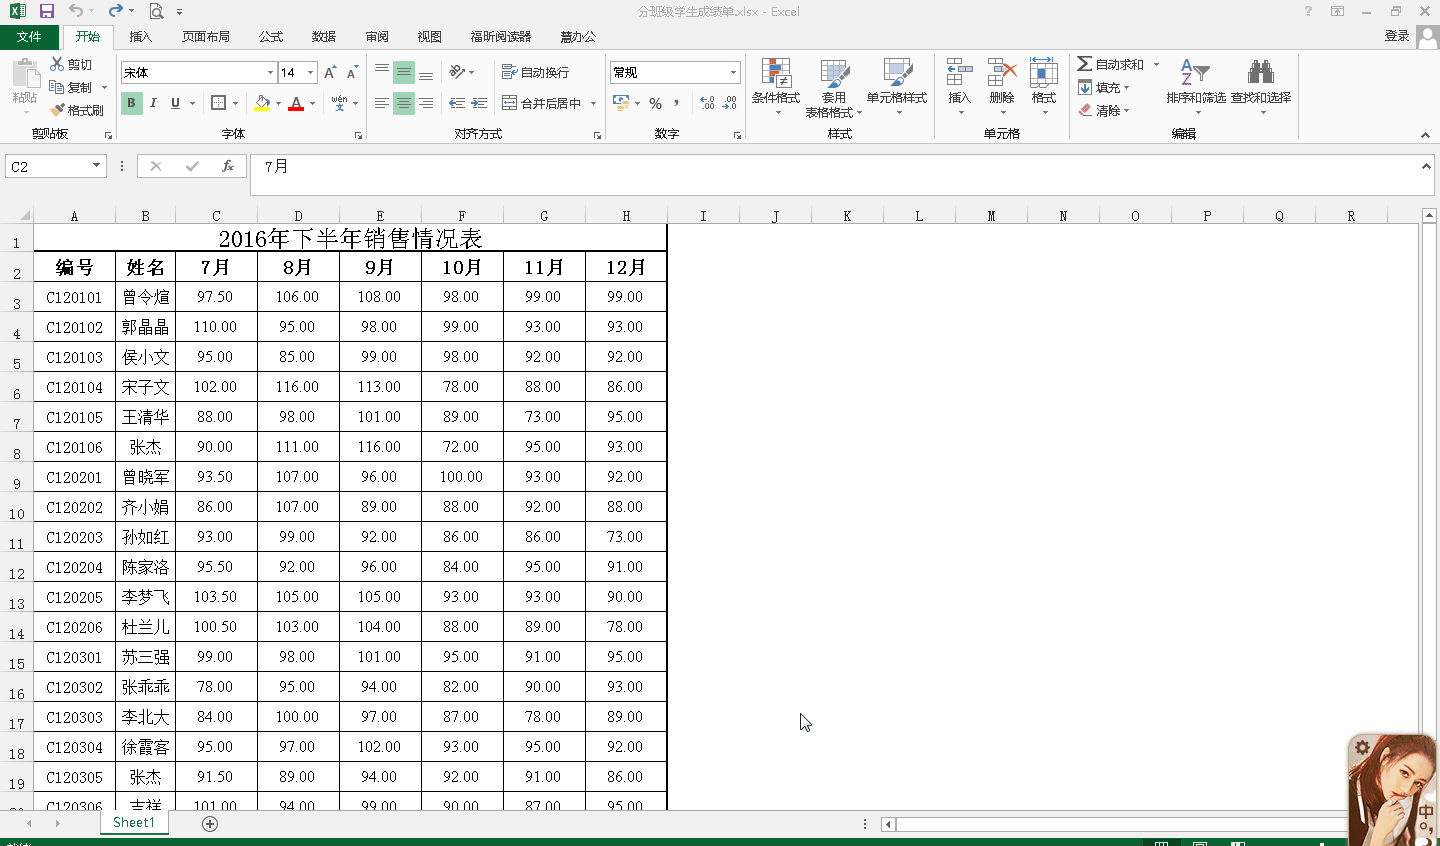1440x846 pixels.
Task: Undo the last action
Action: tap(76, 11)
